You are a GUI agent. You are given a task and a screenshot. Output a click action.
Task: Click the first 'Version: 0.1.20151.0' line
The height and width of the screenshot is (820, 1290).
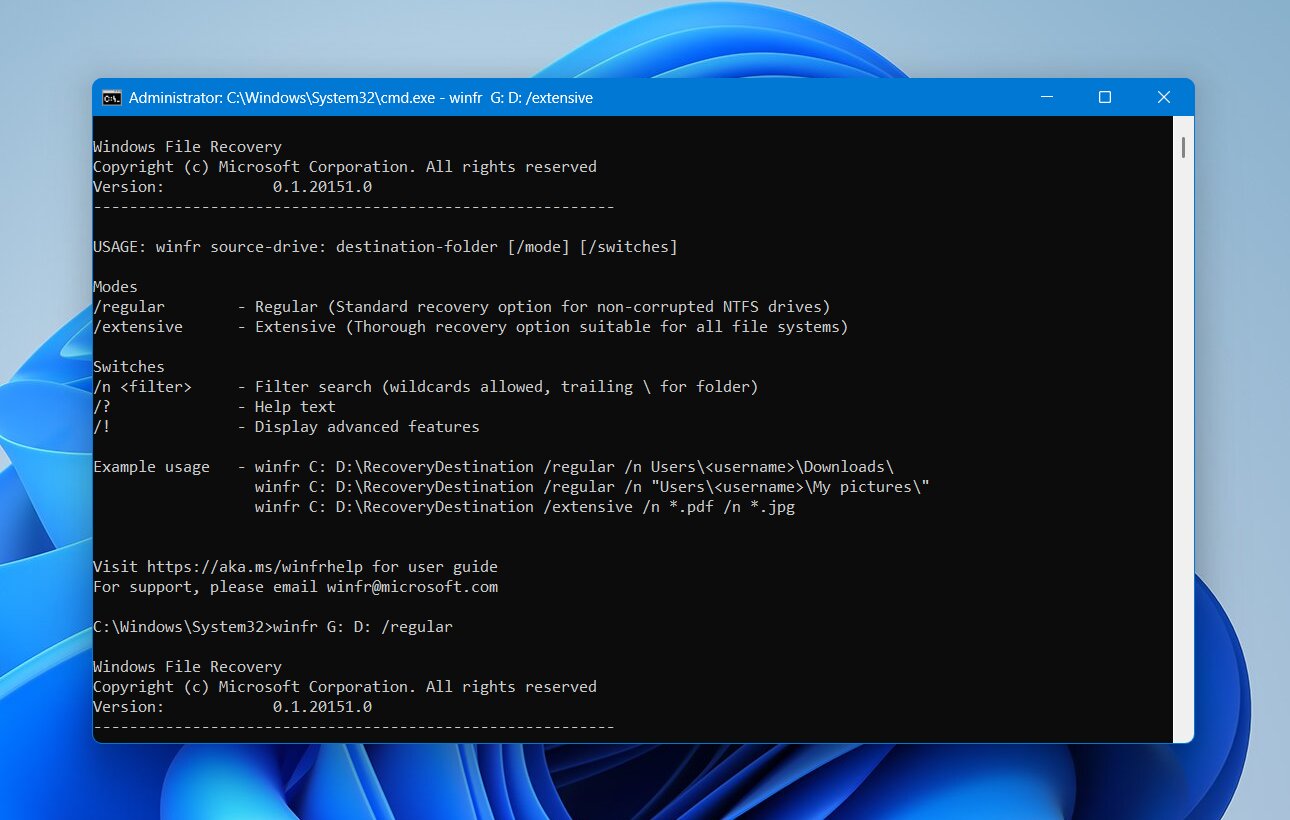[232, 187]
